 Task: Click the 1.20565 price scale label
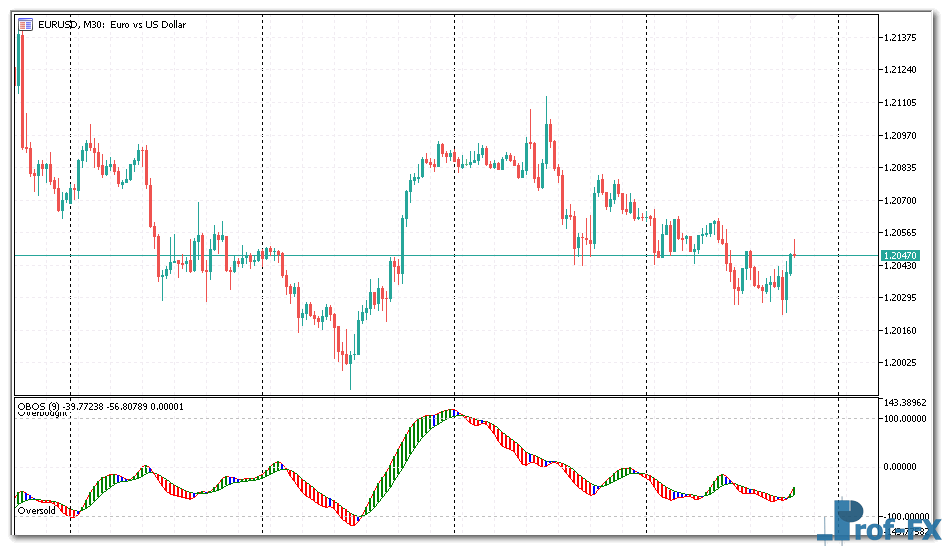(902, 232)
